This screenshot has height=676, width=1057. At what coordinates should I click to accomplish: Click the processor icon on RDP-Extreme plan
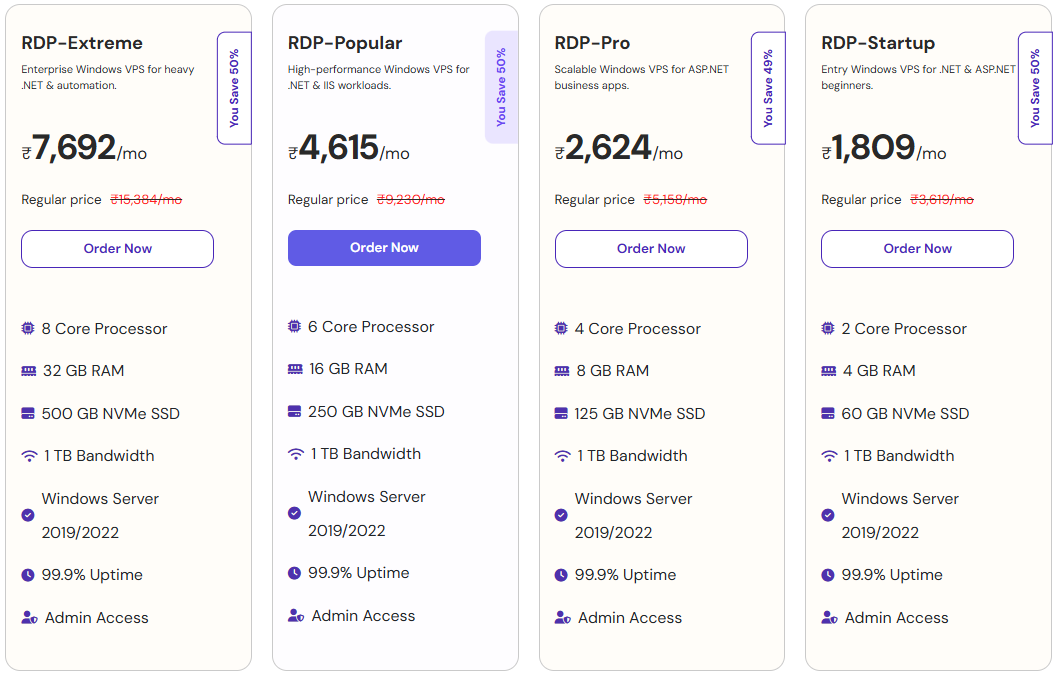pyautogui.click(x=27, y=327)
